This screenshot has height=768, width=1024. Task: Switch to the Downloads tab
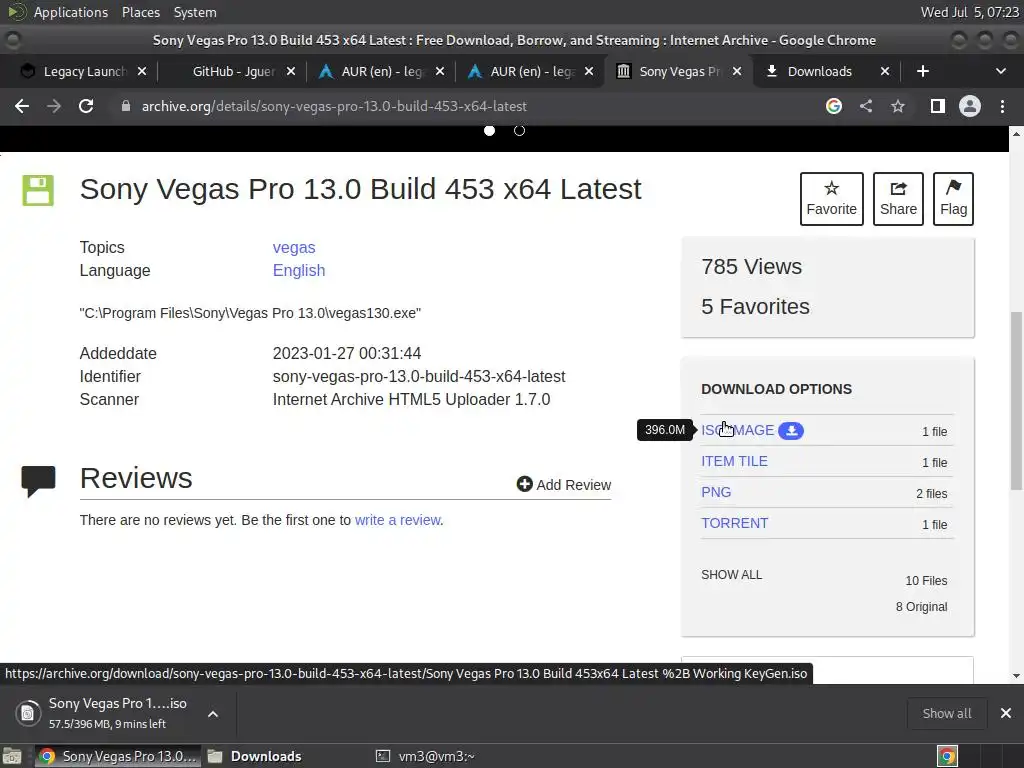[820, 71]
